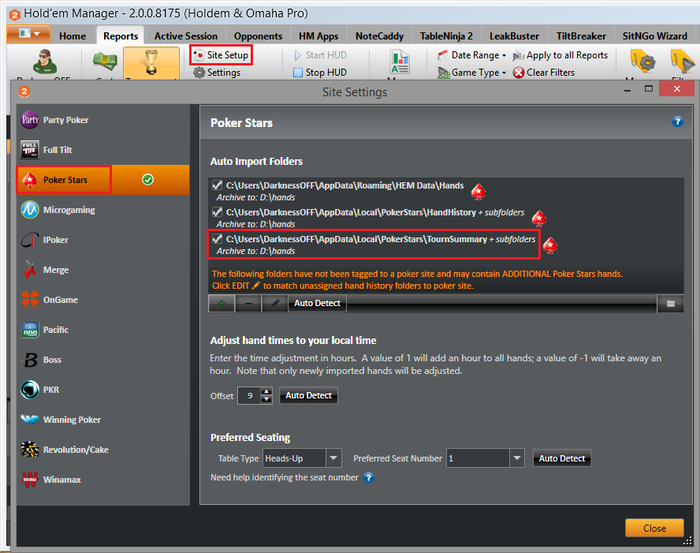Switch to the Reports tab
The width and height of the screenshot is (700, 553).
click(121, 36)
